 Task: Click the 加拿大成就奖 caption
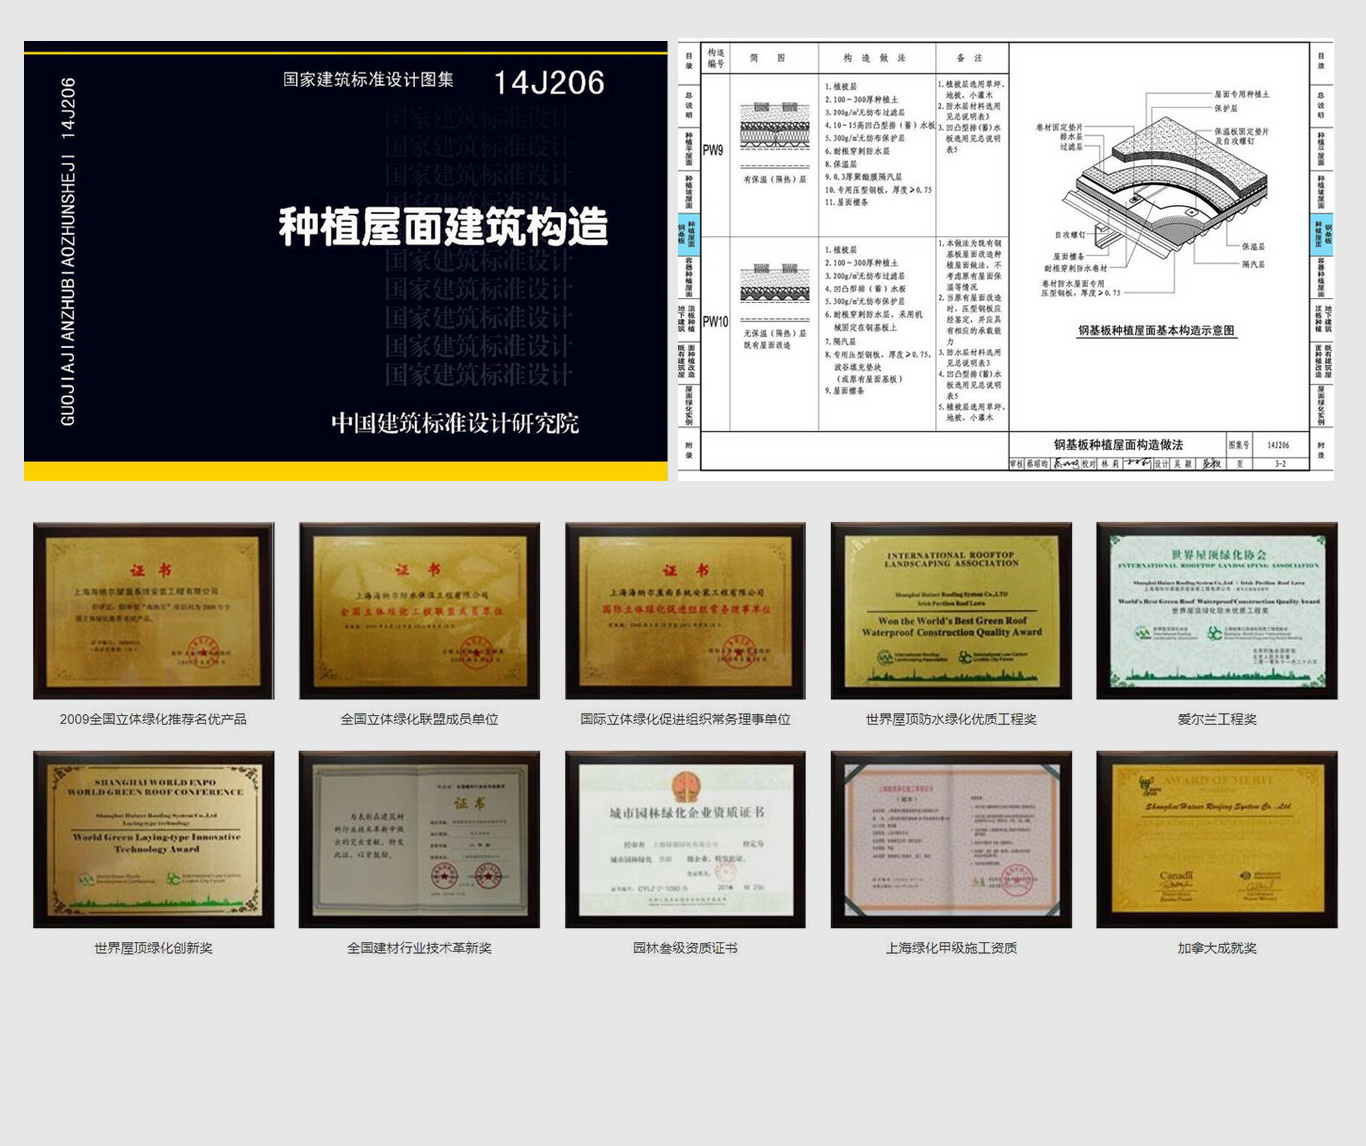click(x=1216, y=948)
